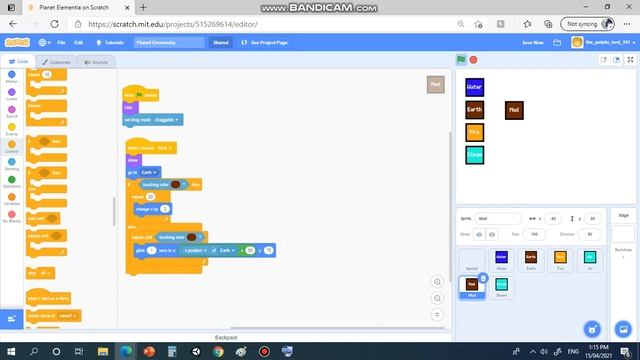Open the Backpack bar

226,337
